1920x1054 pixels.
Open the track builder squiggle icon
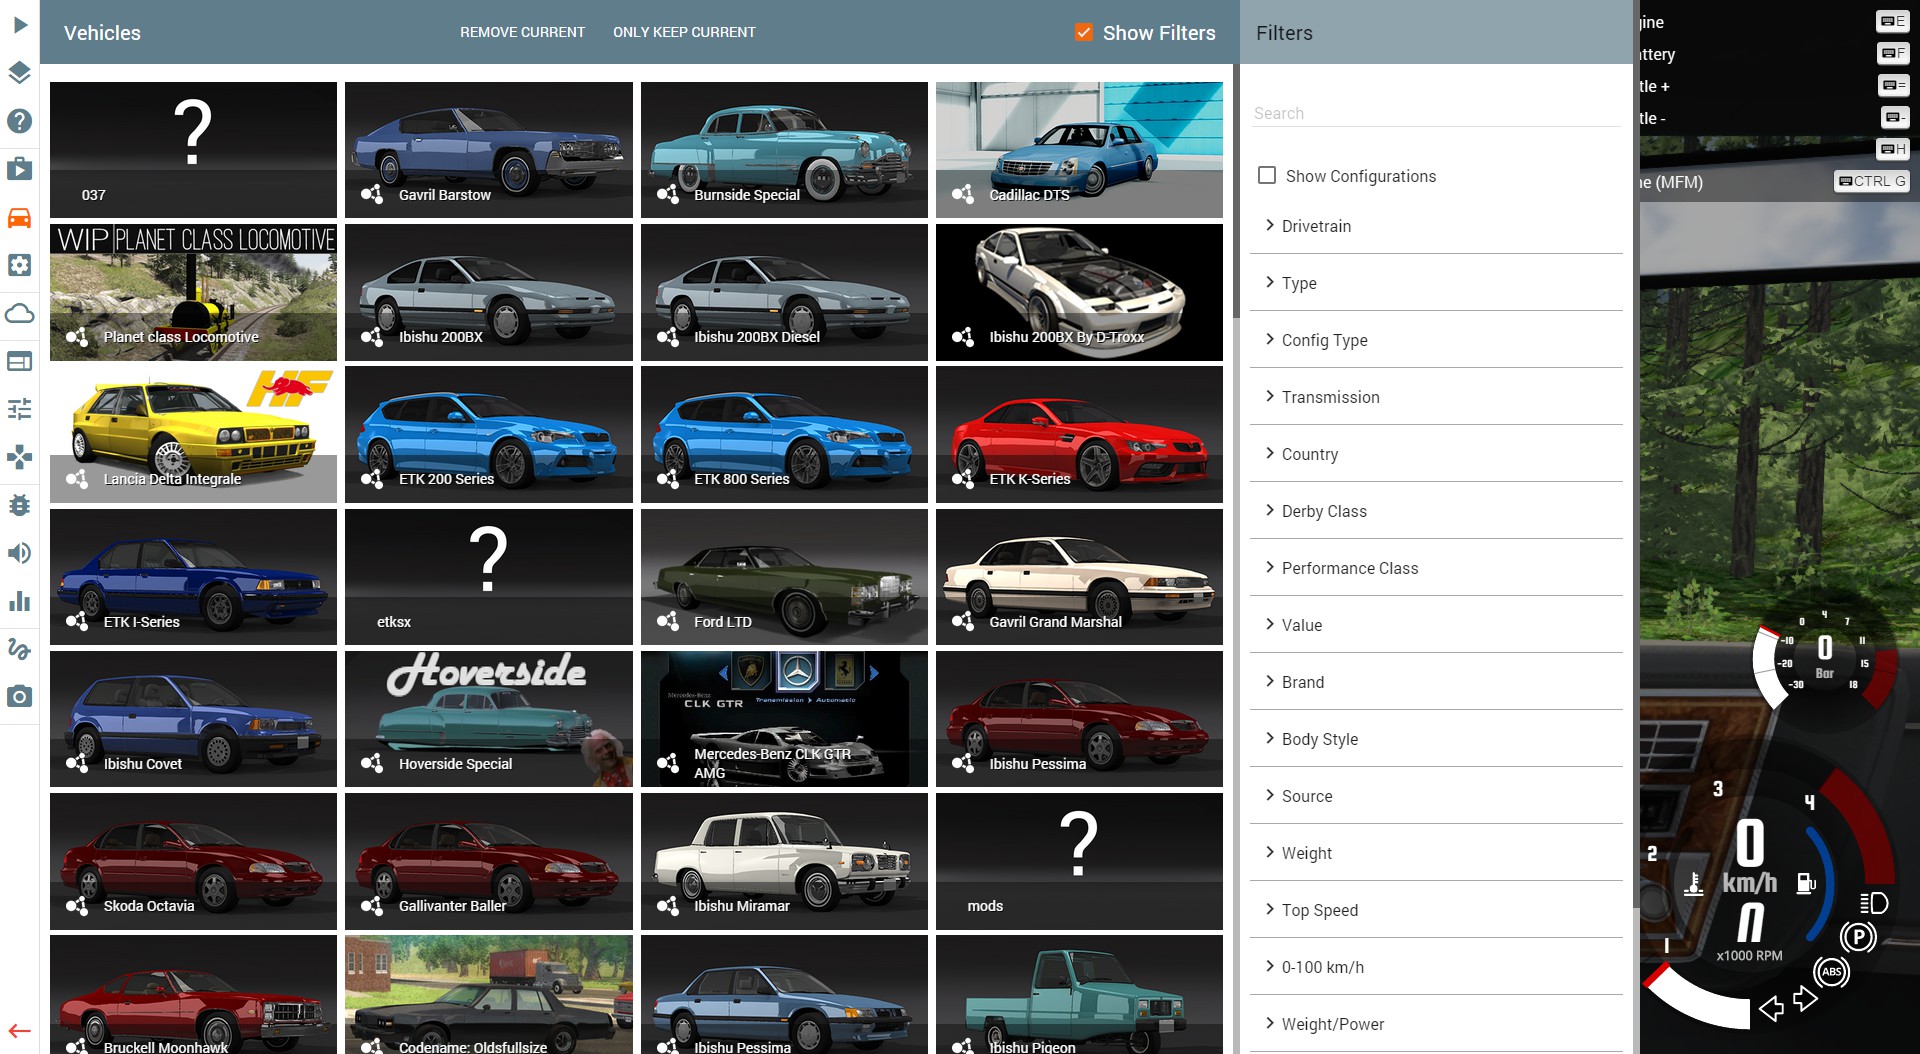(20, 649)
